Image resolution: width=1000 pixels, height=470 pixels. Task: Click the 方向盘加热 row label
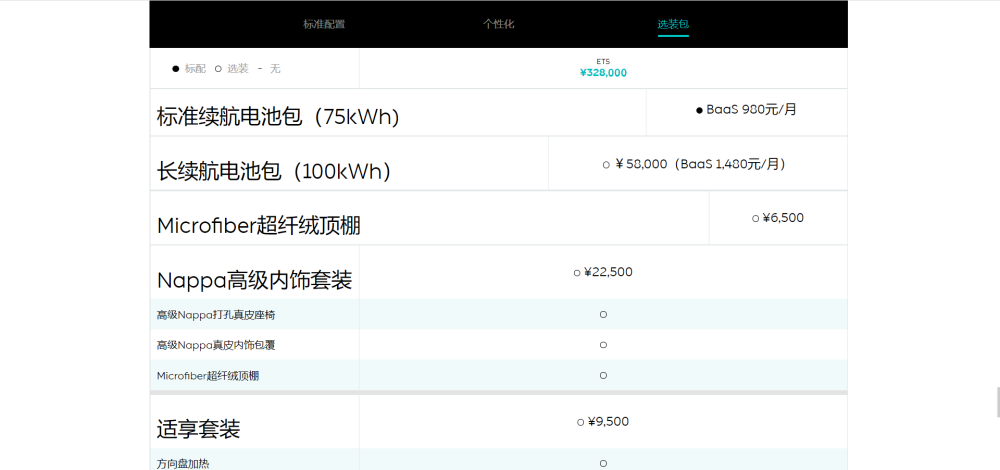(183, 464)
